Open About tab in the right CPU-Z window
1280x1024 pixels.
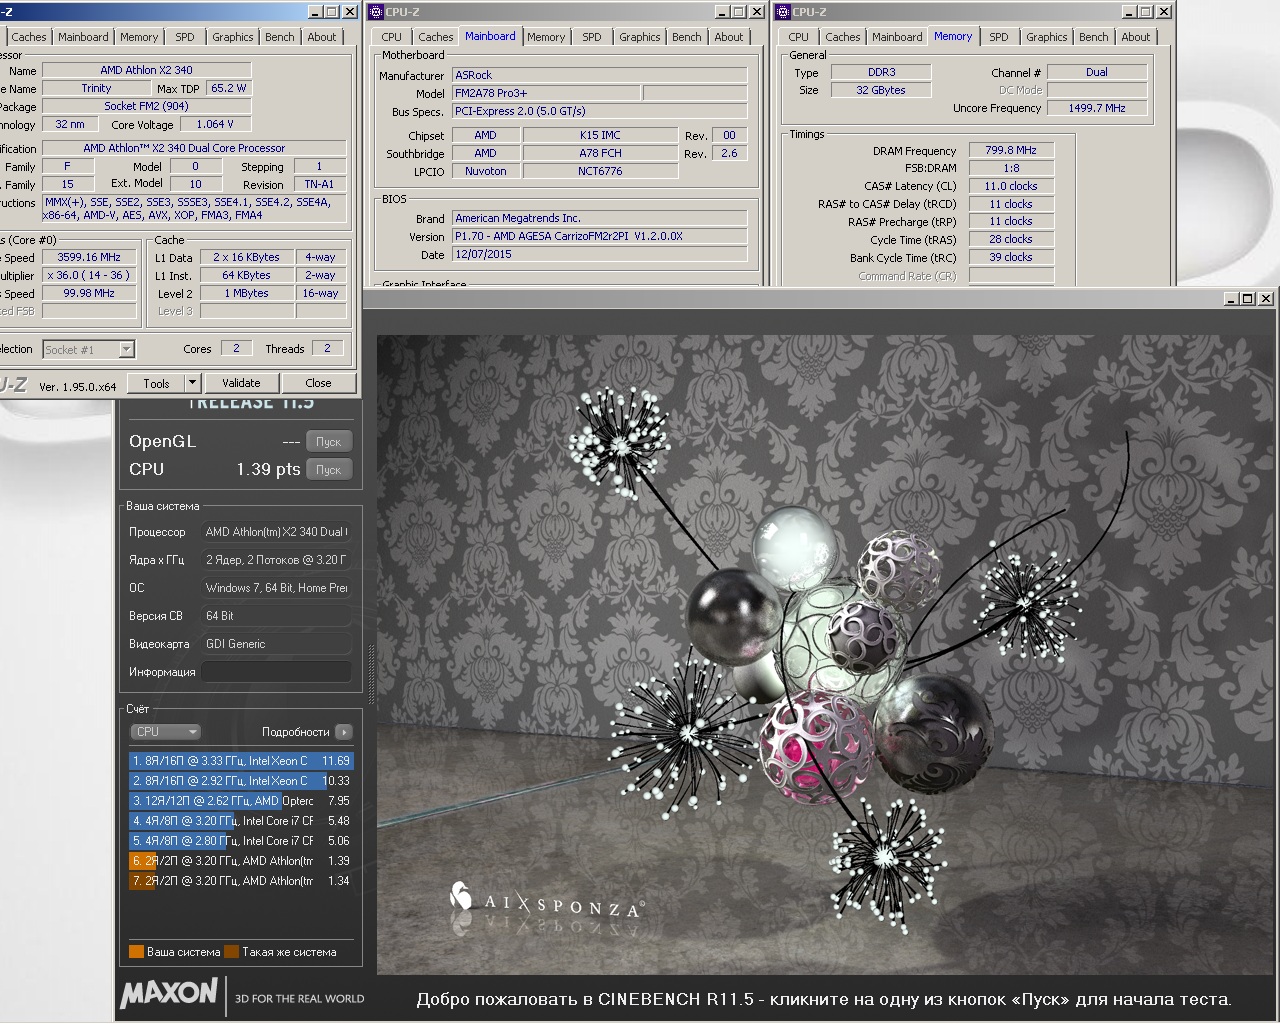click(x=1136, y=37)
